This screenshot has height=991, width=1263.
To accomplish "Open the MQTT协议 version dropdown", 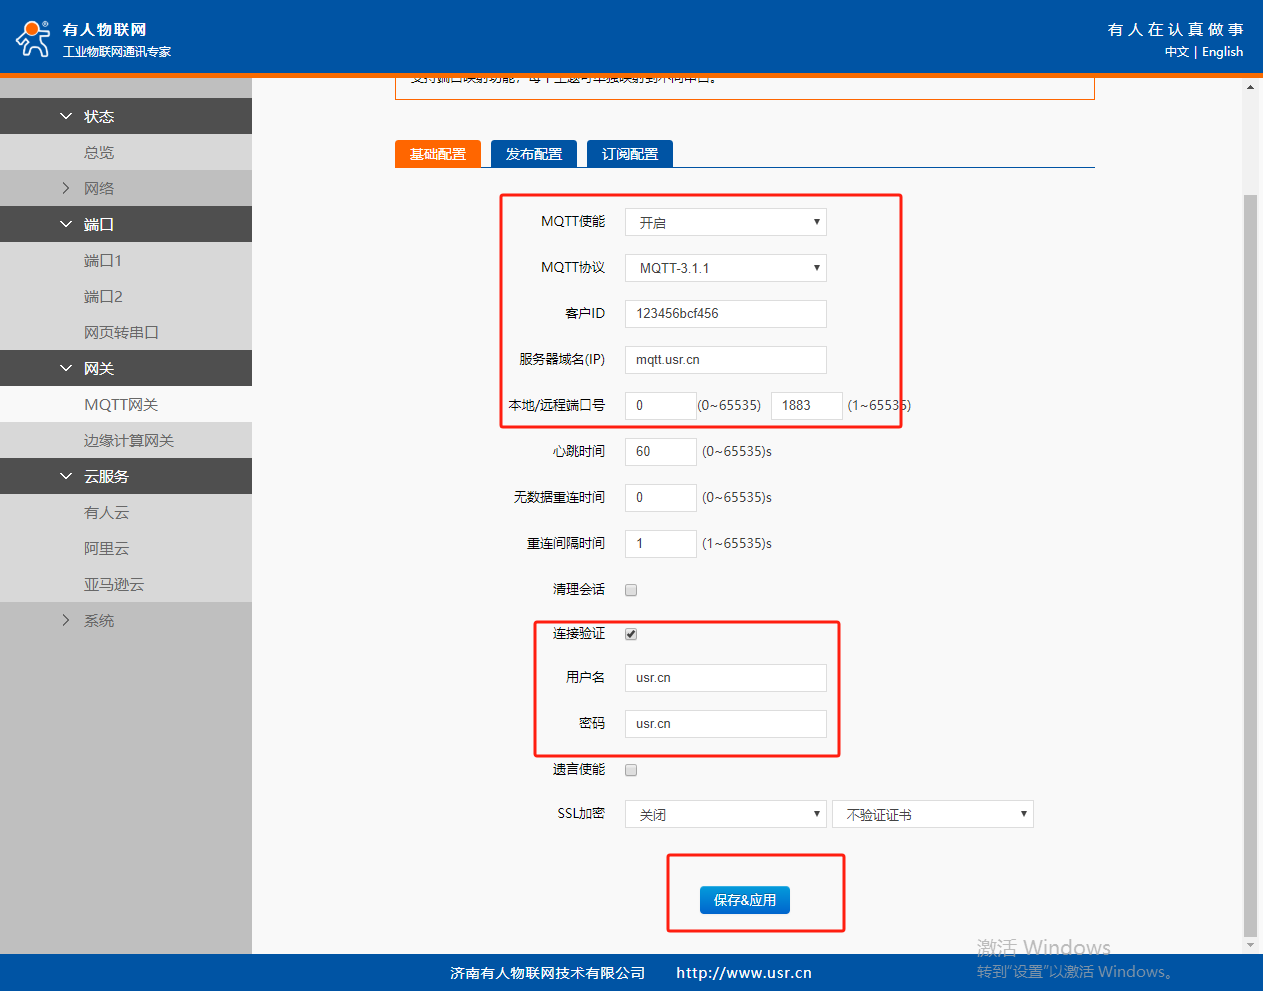I will point(725,268).
